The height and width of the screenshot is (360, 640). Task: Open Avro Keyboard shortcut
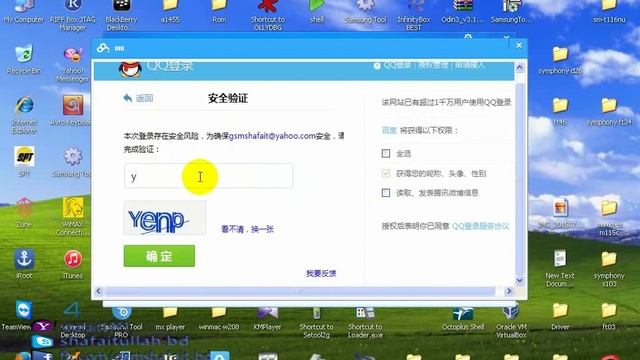tap(73, 111)
